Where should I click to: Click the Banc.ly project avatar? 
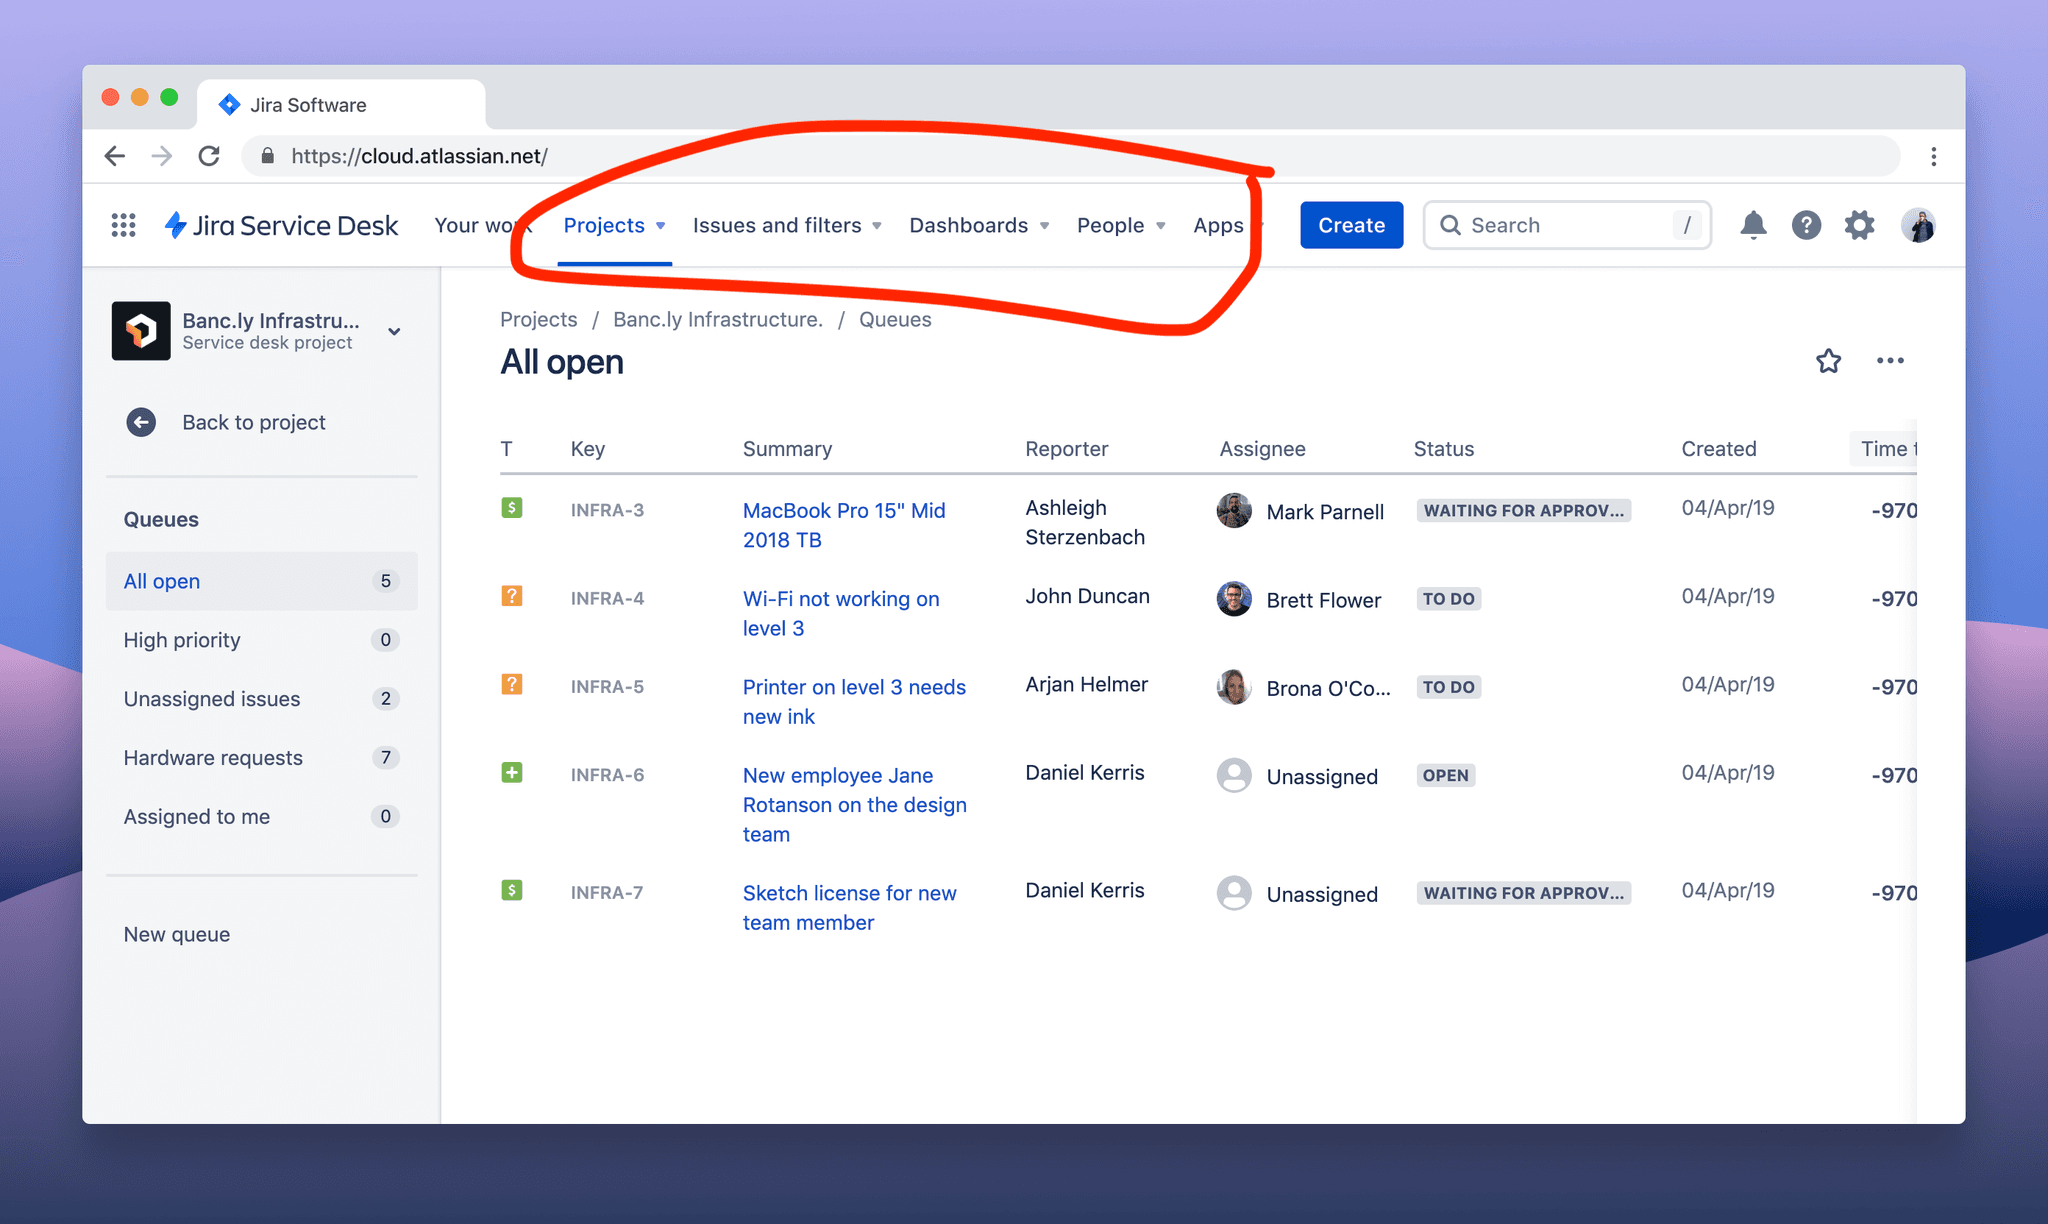coord(141,330)
